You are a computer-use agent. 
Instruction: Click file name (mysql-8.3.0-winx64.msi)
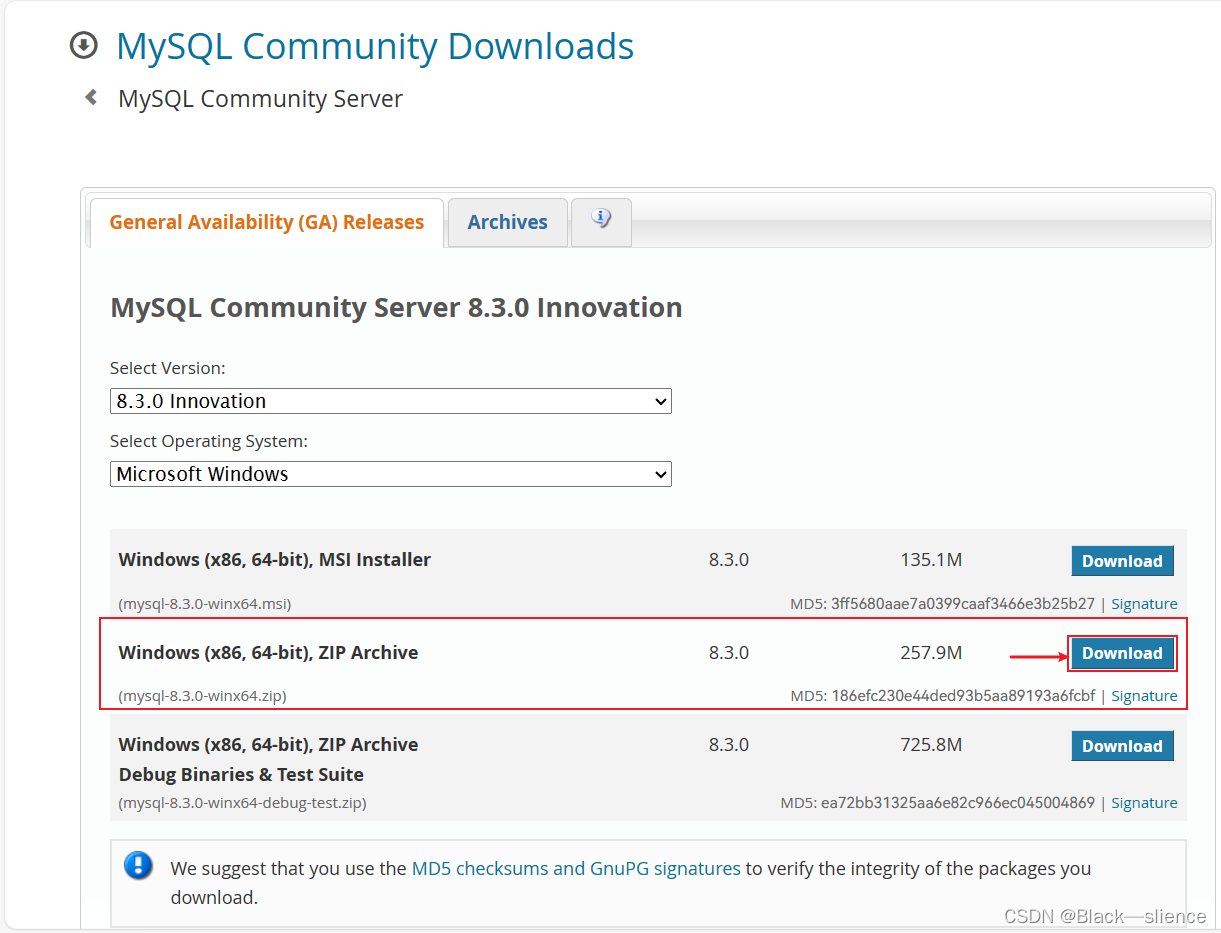[x=205, y=604]
